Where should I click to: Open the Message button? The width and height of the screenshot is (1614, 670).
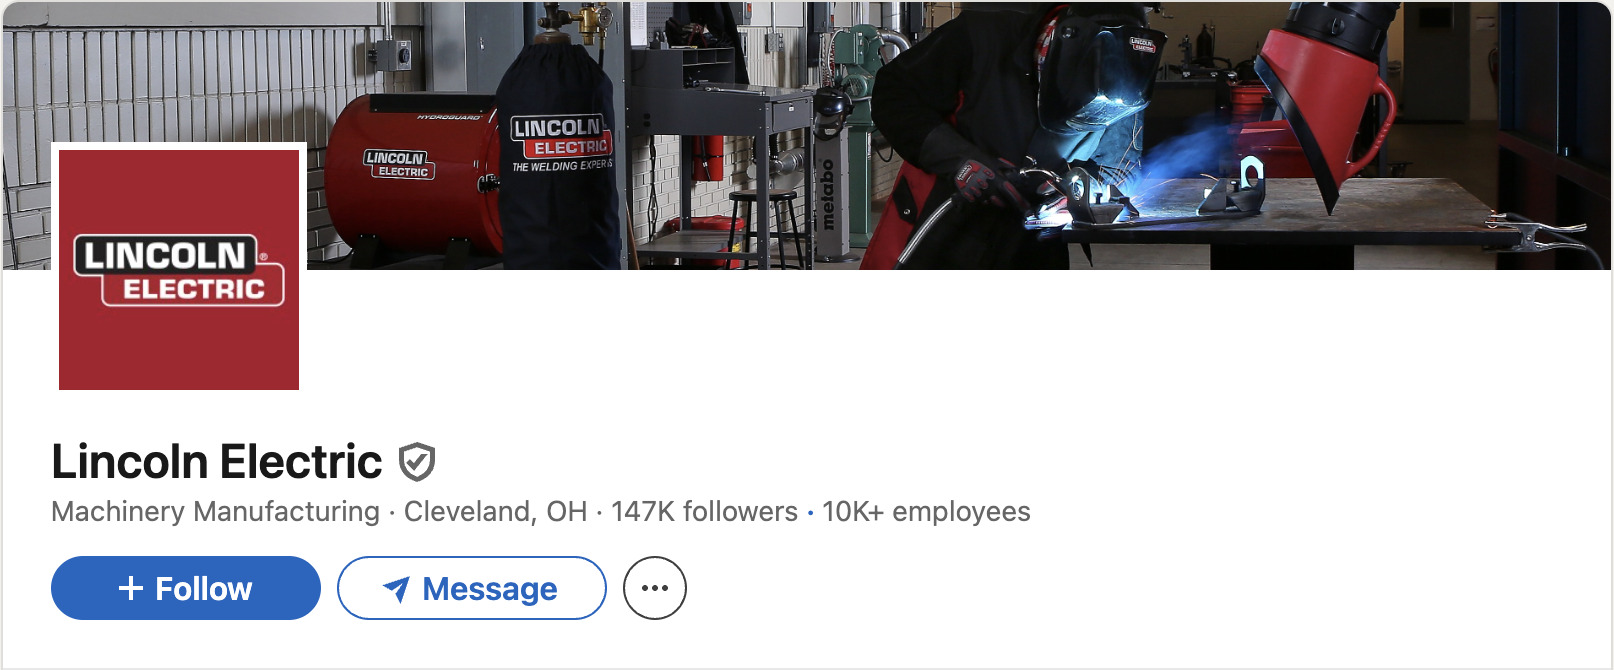tap(472, 588)
